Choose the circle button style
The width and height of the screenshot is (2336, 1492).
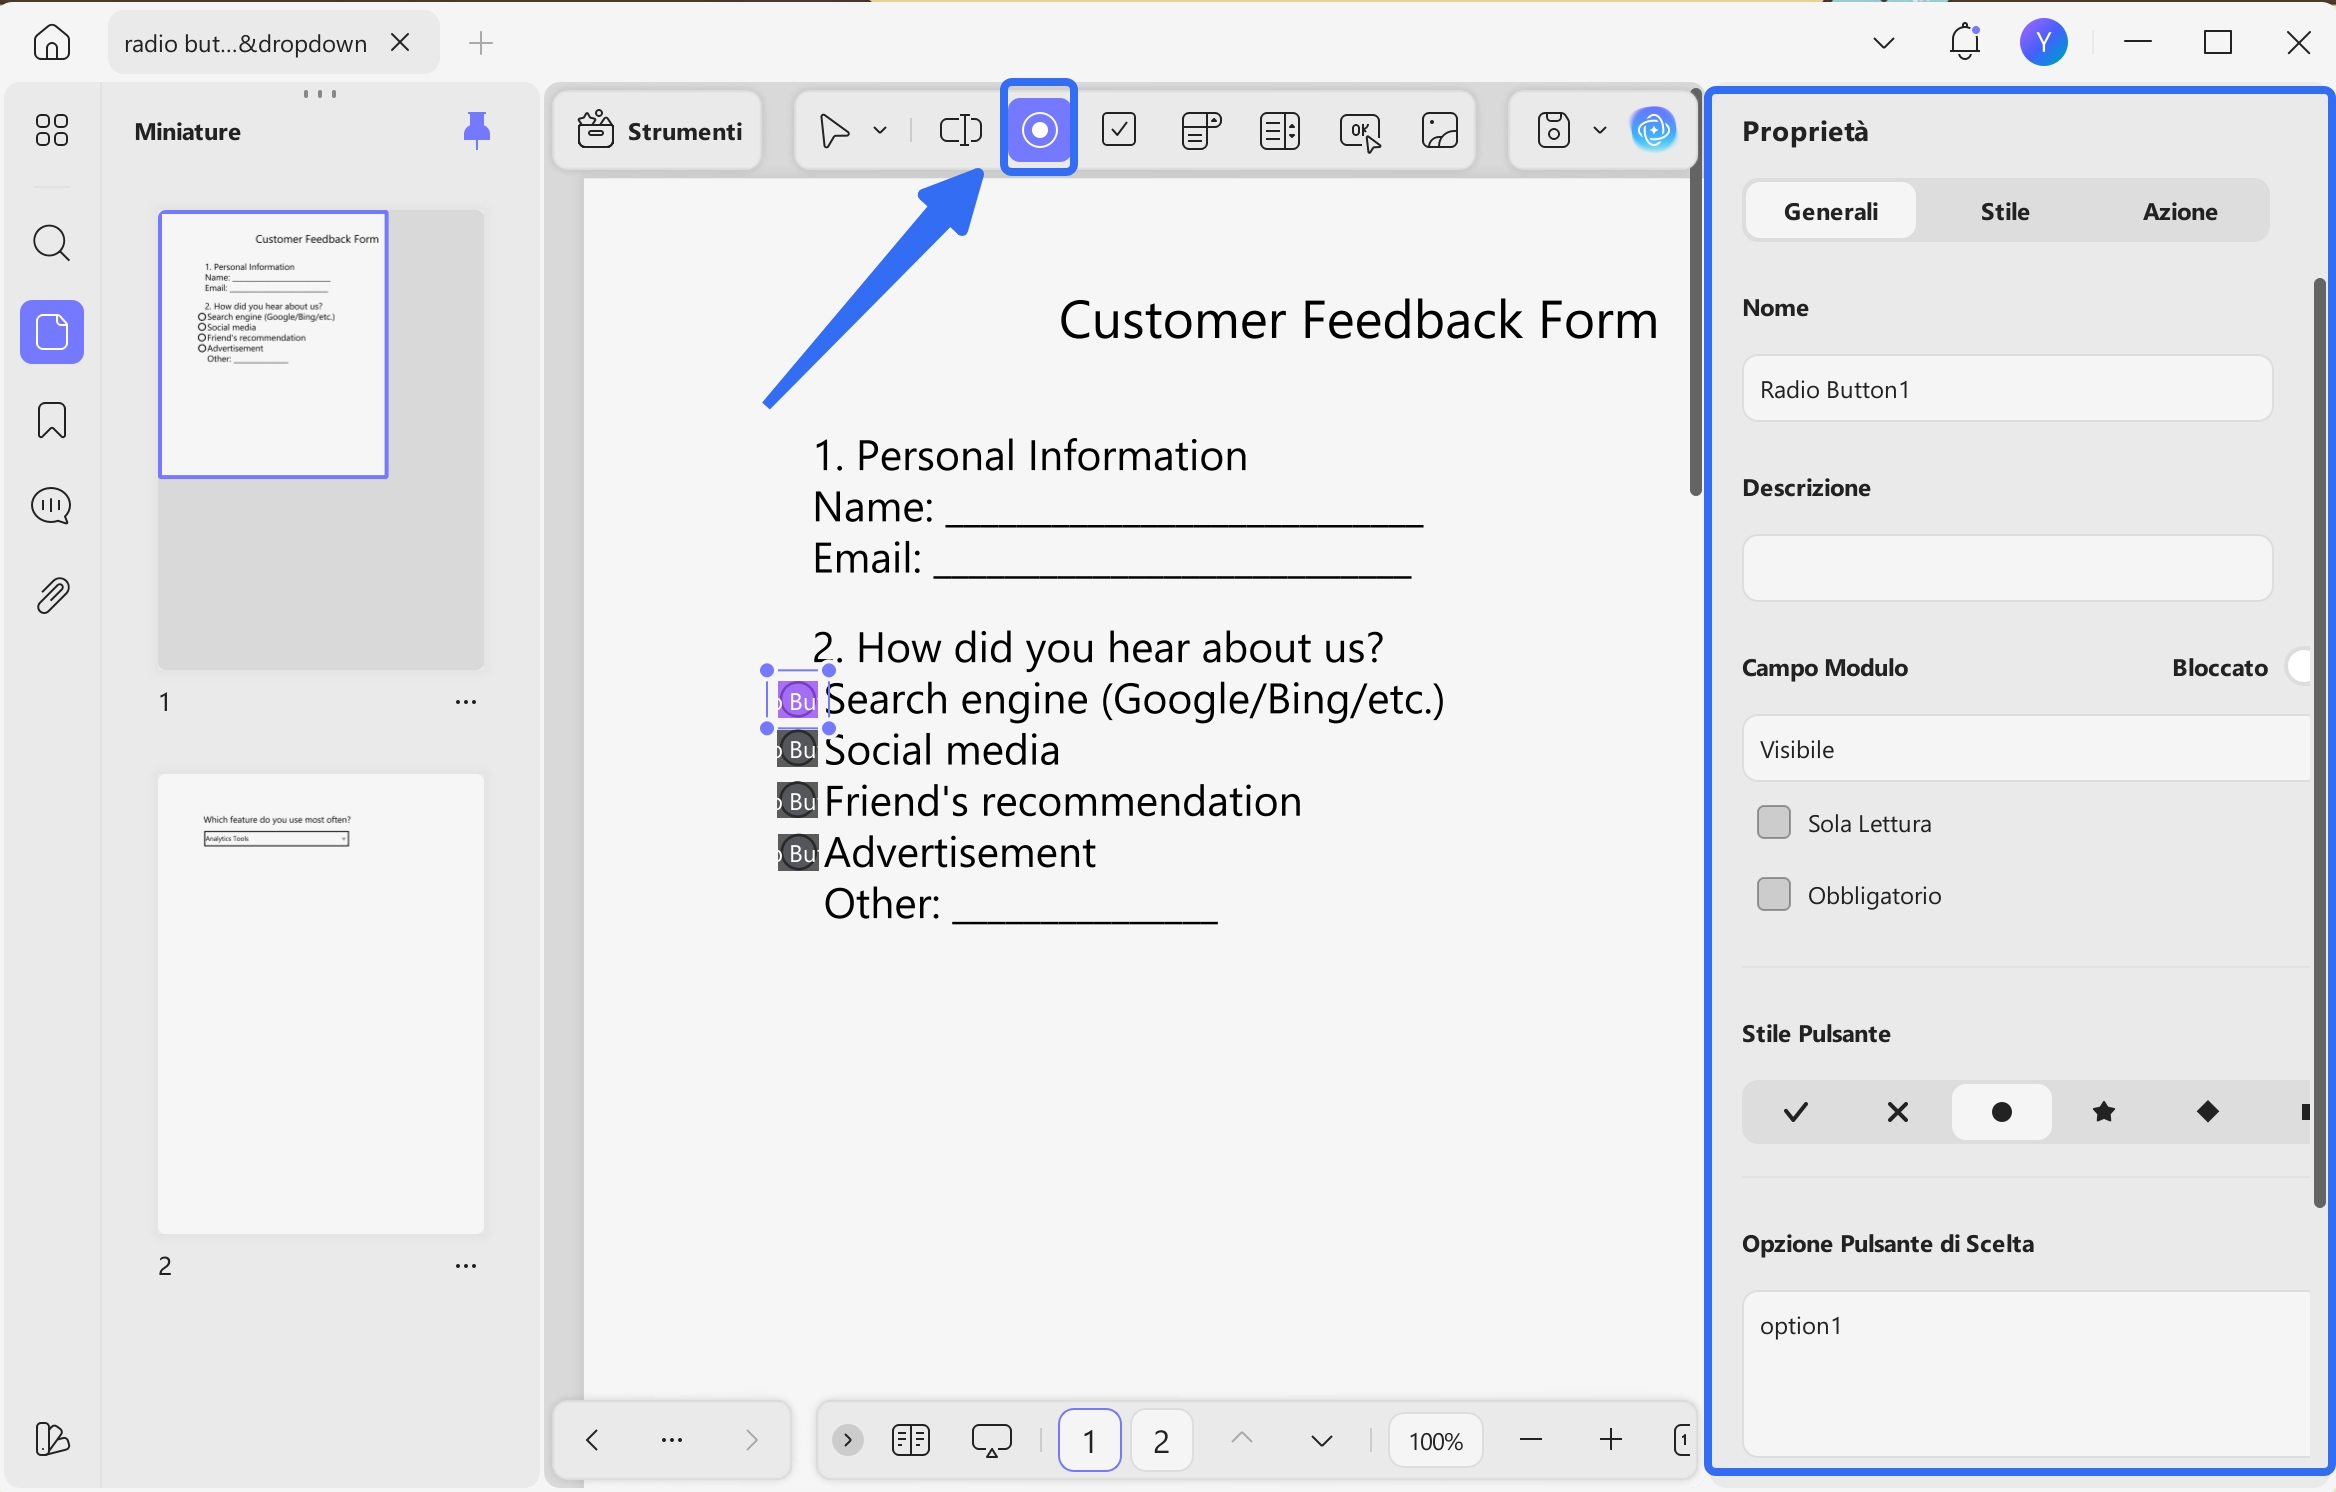point(2001,1112)
